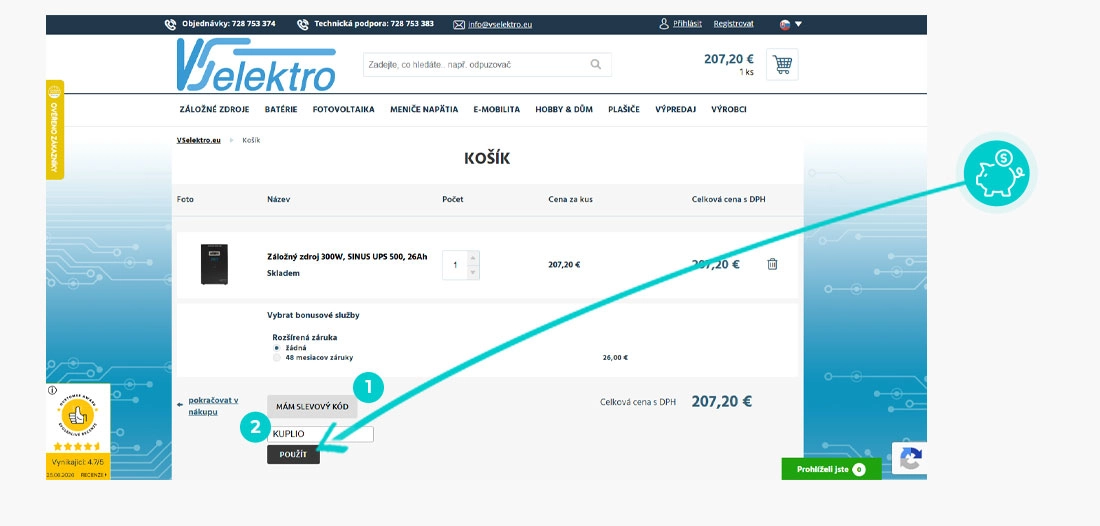Open the VÝPREDAJ menu
The height and width of the screenshot is (526, 1100).
676,109
